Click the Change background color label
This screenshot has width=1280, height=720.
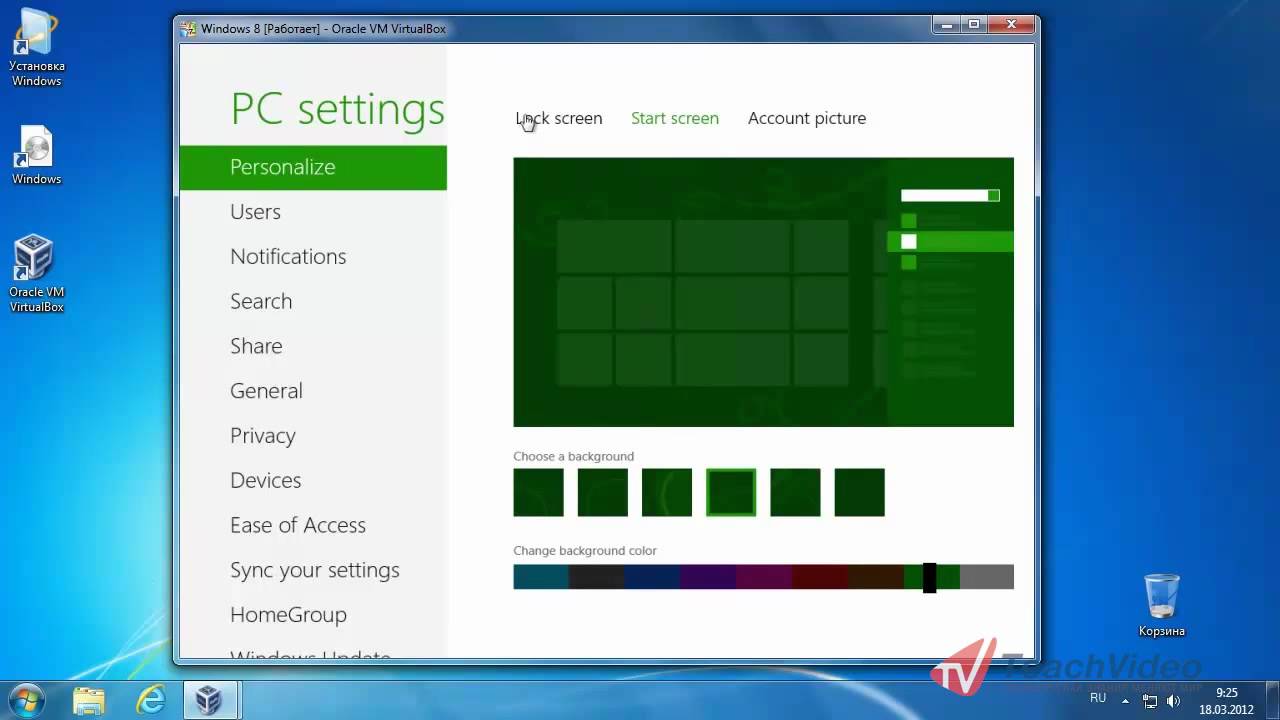pos(585,550)
